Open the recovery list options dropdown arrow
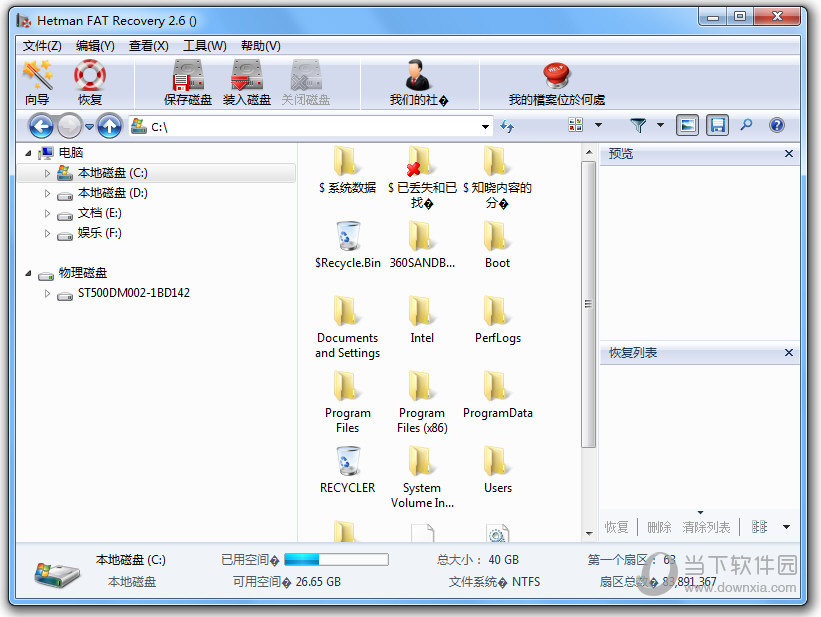 coord(786,527)
